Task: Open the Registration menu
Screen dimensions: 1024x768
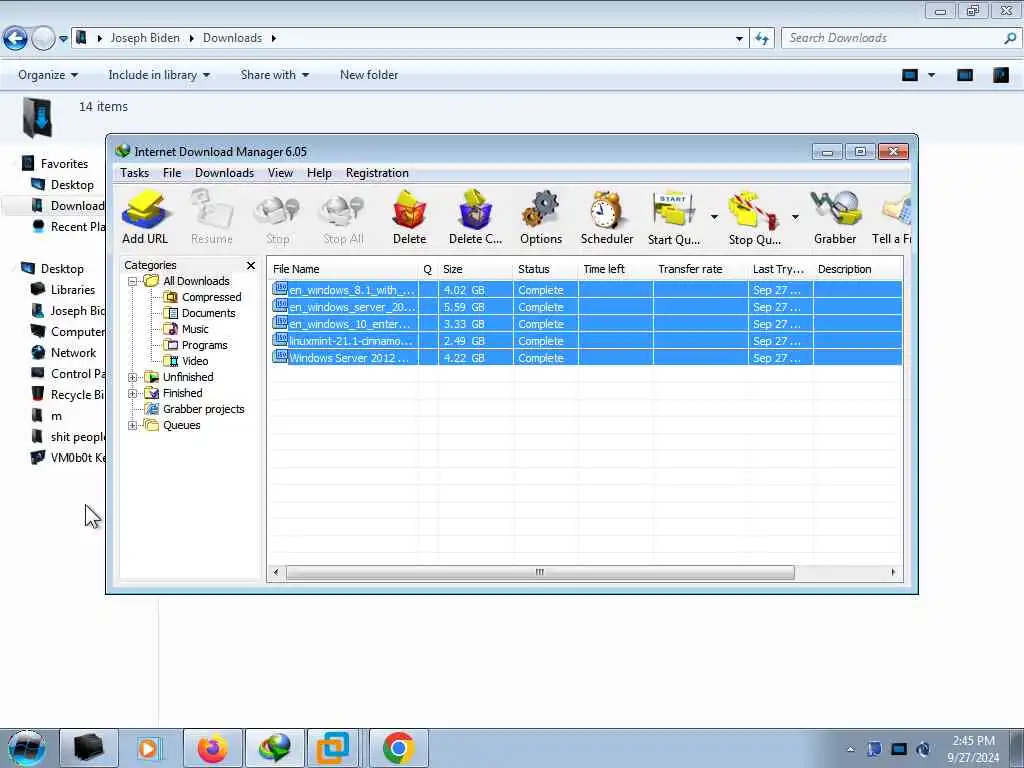Action: click(x=377, y=173)
